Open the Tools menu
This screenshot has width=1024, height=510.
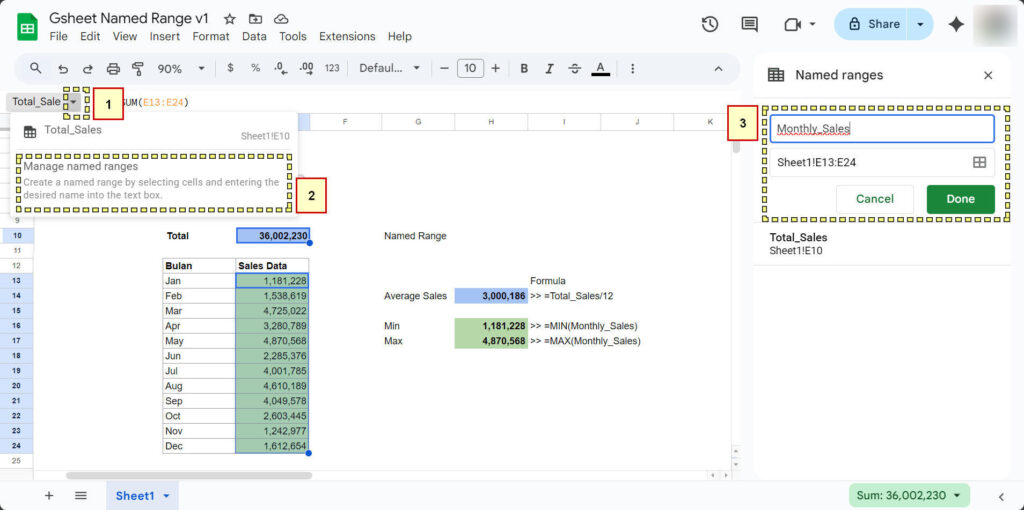(293, 37)
